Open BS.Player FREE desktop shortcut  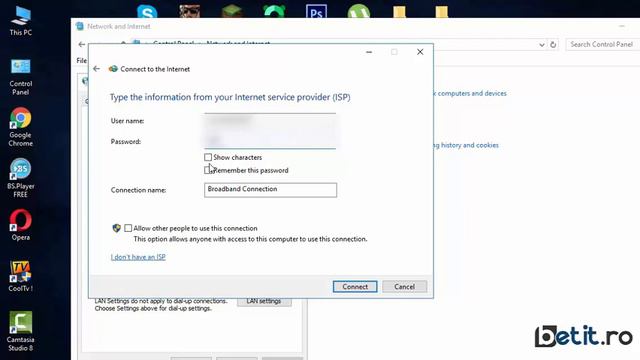pos(20,178)
